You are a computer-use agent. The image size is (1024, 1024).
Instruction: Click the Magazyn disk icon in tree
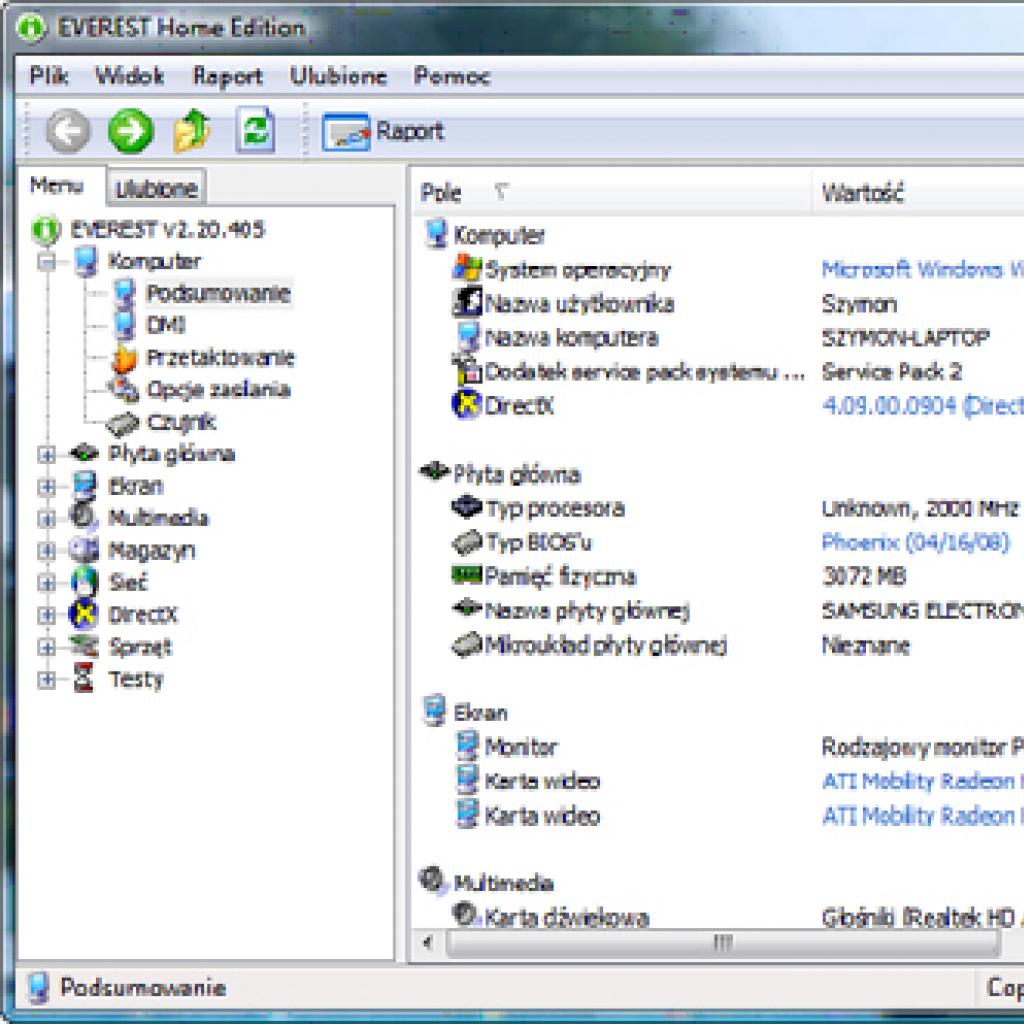(84, 550)
